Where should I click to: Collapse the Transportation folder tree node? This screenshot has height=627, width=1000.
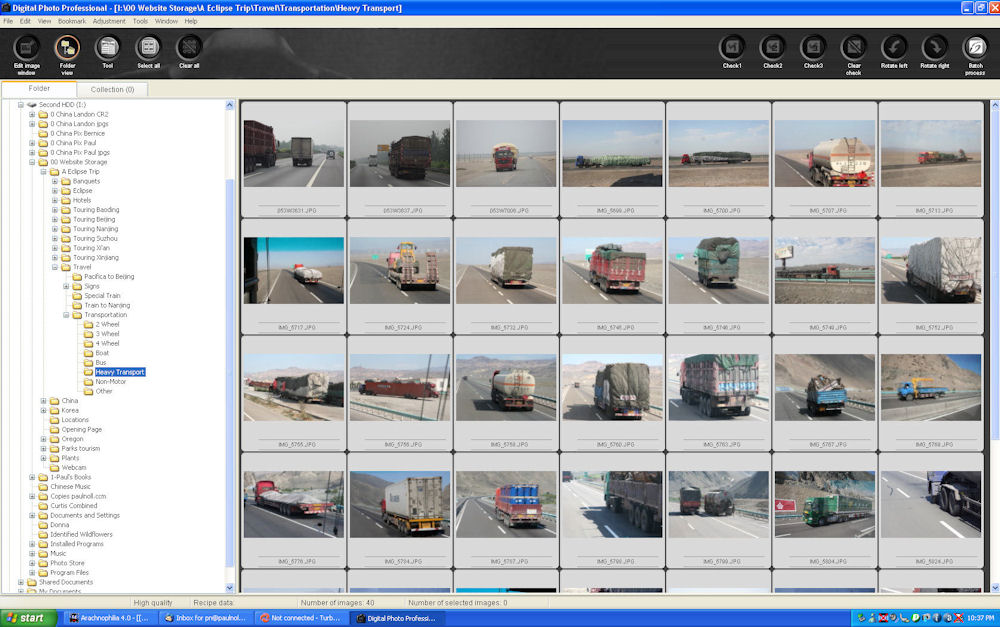tap(66, 315)
